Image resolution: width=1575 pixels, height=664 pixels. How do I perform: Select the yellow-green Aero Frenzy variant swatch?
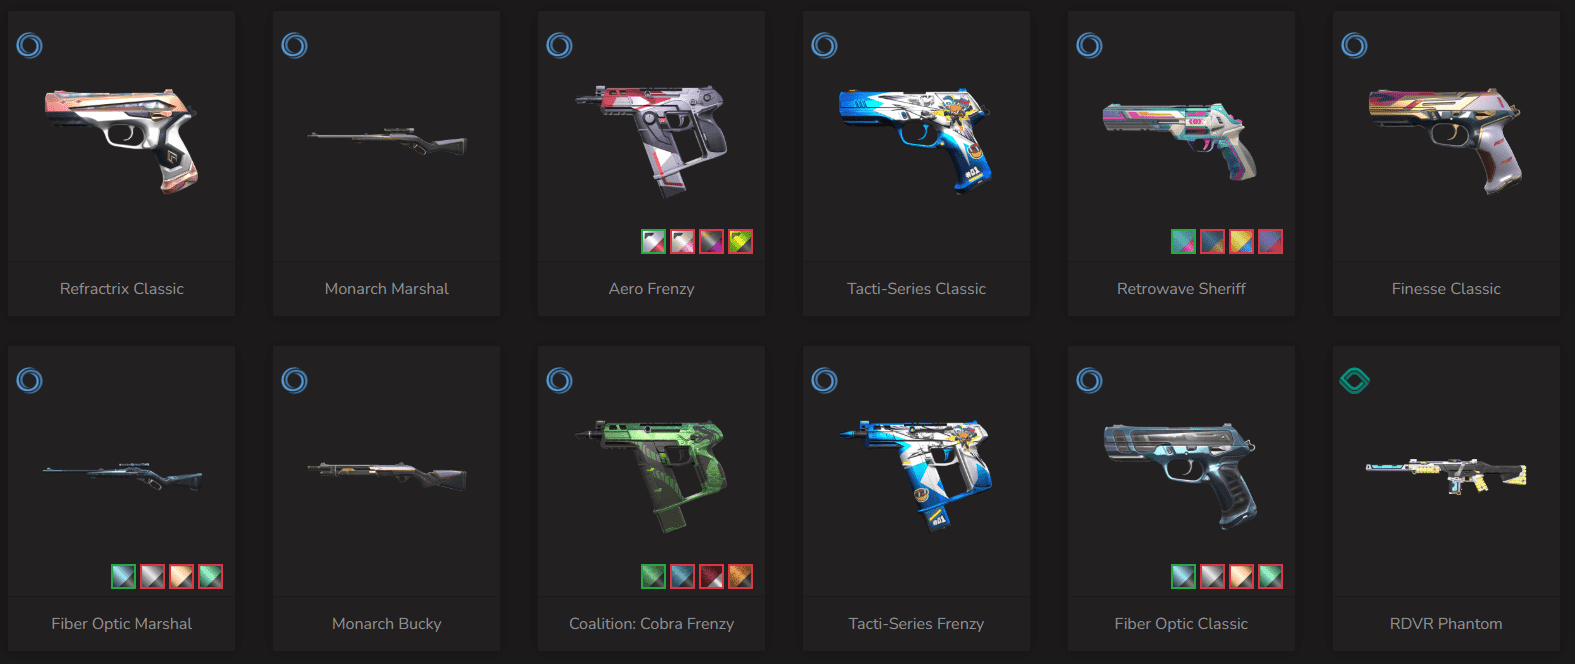[x=740, y=241]
